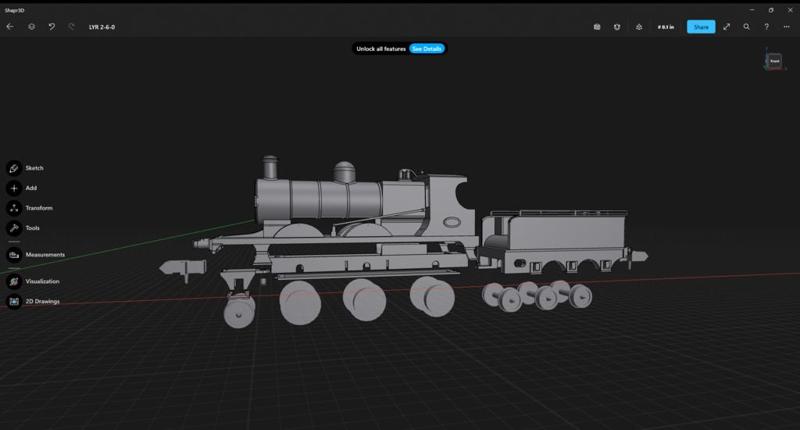The height and width of the screenshot is (430, 800).
Task: Undo the last action
Action: pyautogui.click(x=52, y=27)
